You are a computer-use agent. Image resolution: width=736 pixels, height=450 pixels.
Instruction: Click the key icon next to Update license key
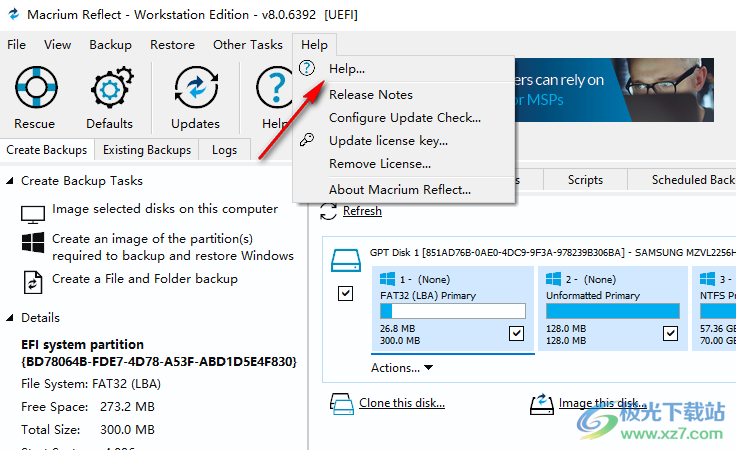307,139
